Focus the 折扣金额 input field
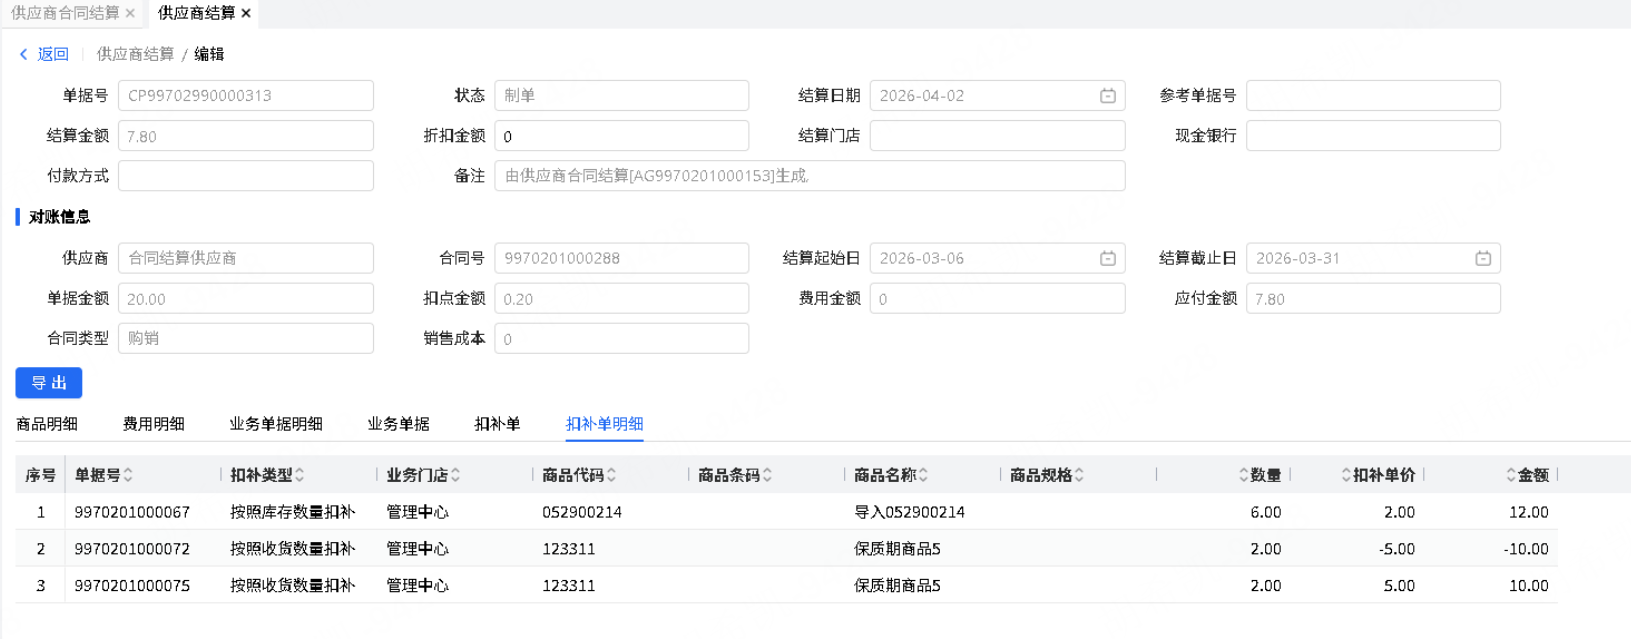This screenshot has width=1631, height=639. [x=622, y=136]
